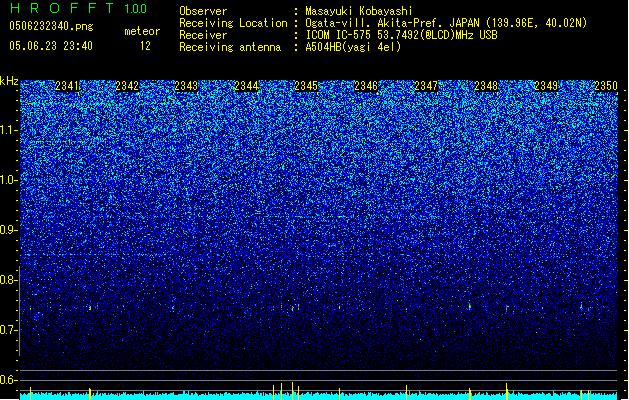Click the 0.6 kHz axis label

(9, 380)
